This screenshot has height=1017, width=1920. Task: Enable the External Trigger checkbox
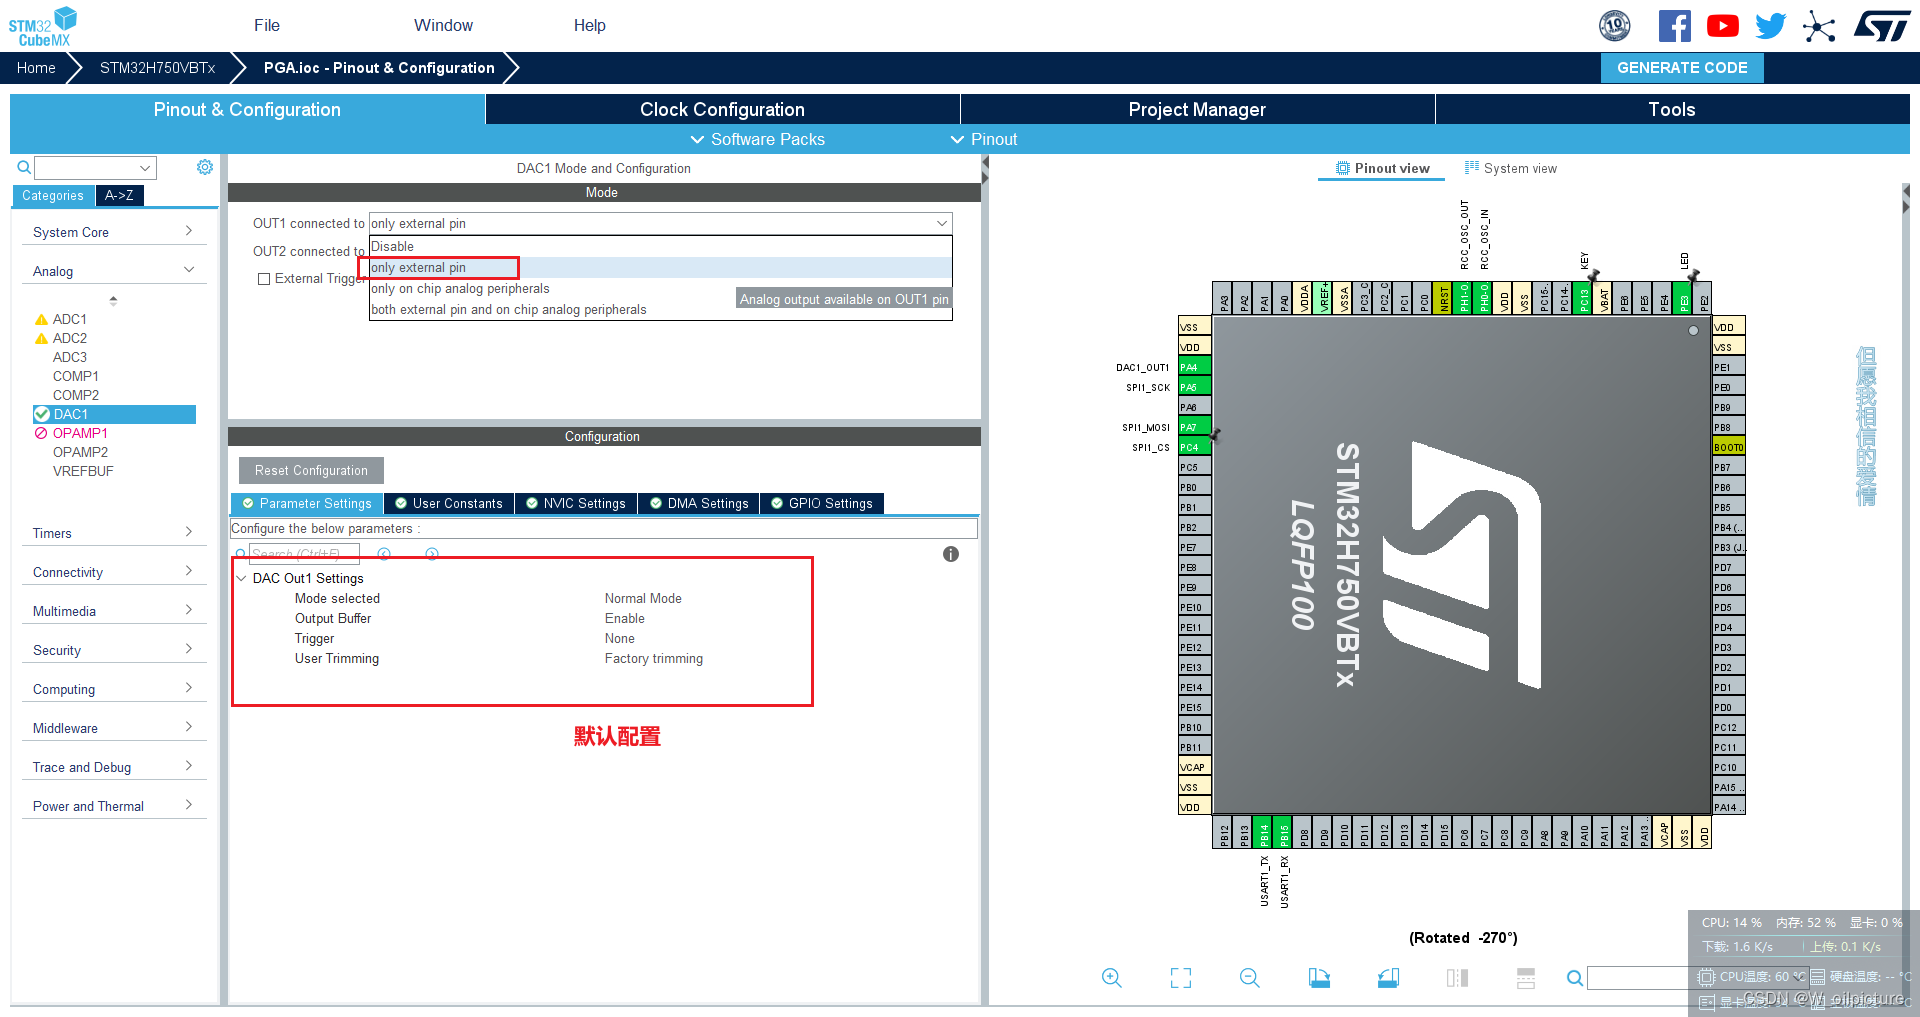pos(264,279)
